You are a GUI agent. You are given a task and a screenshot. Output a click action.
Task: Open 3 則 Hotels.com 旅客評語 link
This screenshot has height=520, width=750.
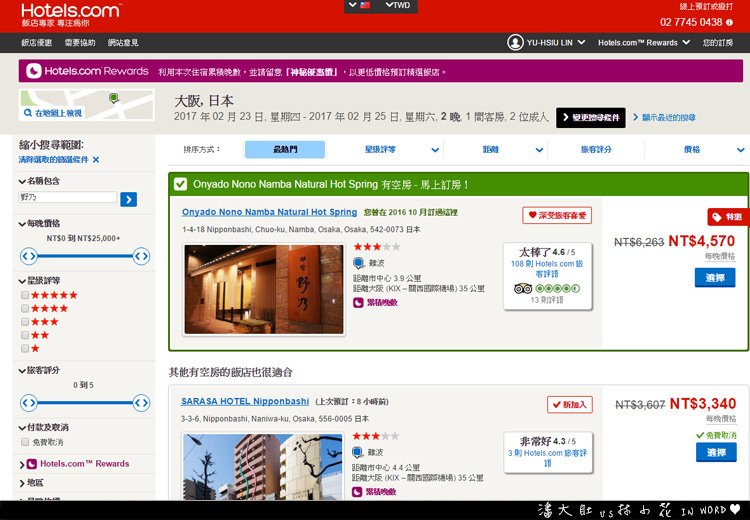click(x=547, y=458)
